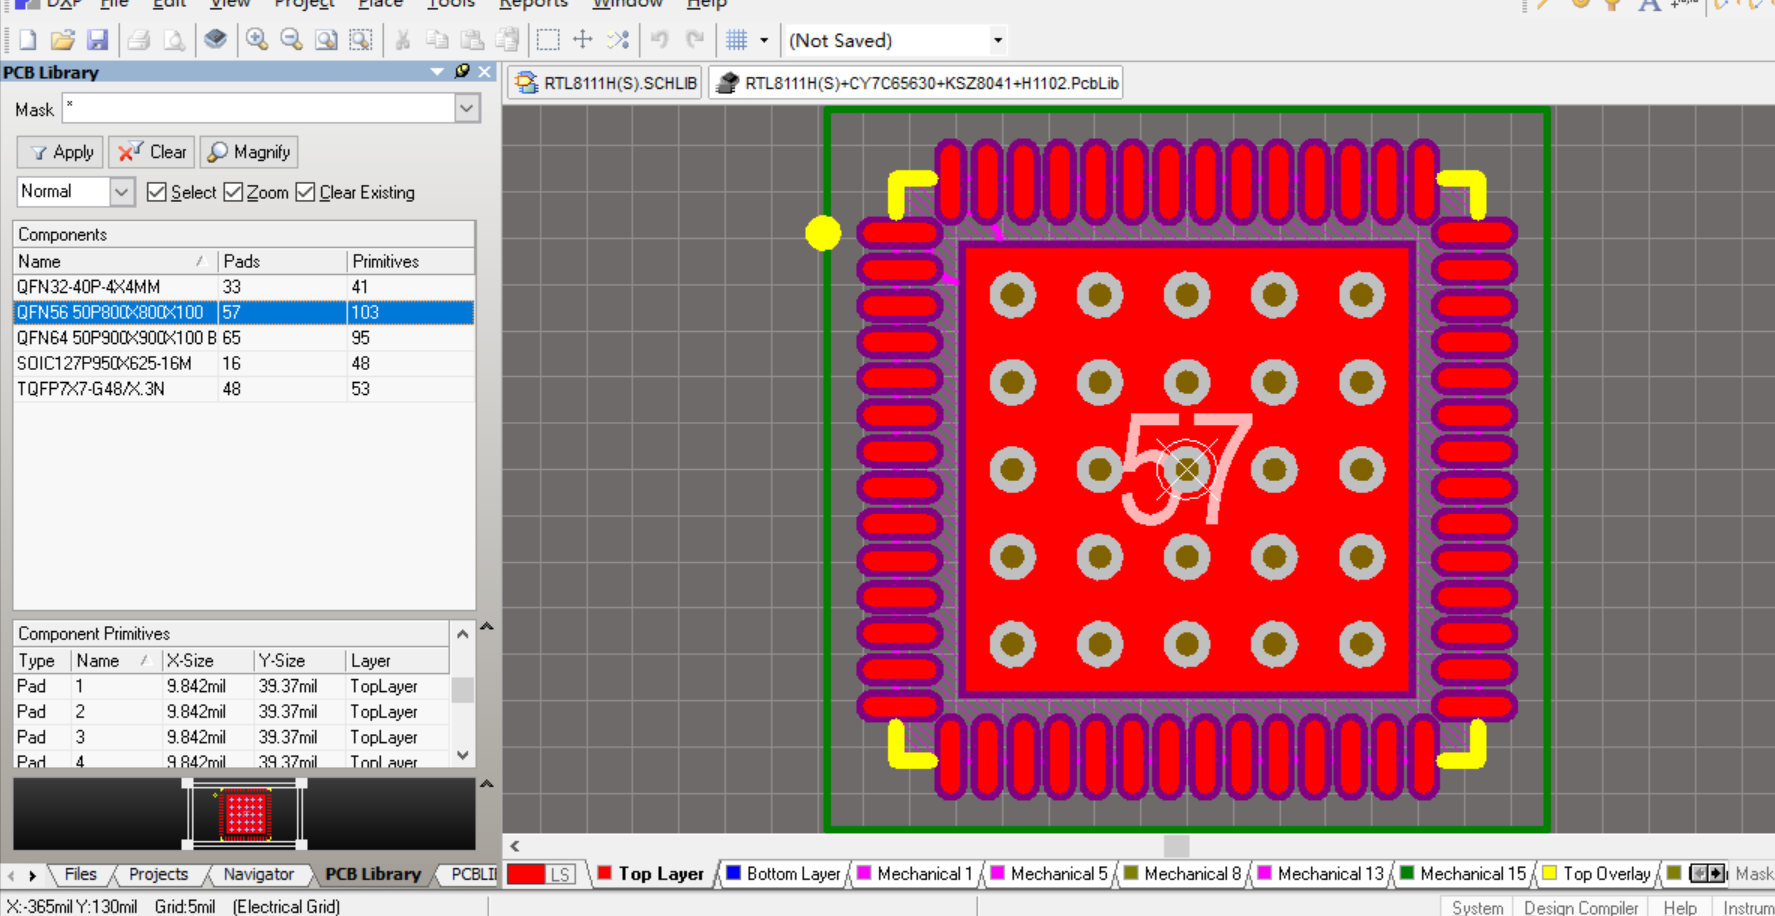
Task: Select the TQFP7X7-G48/X.3N component row
Action: (243, 389)
